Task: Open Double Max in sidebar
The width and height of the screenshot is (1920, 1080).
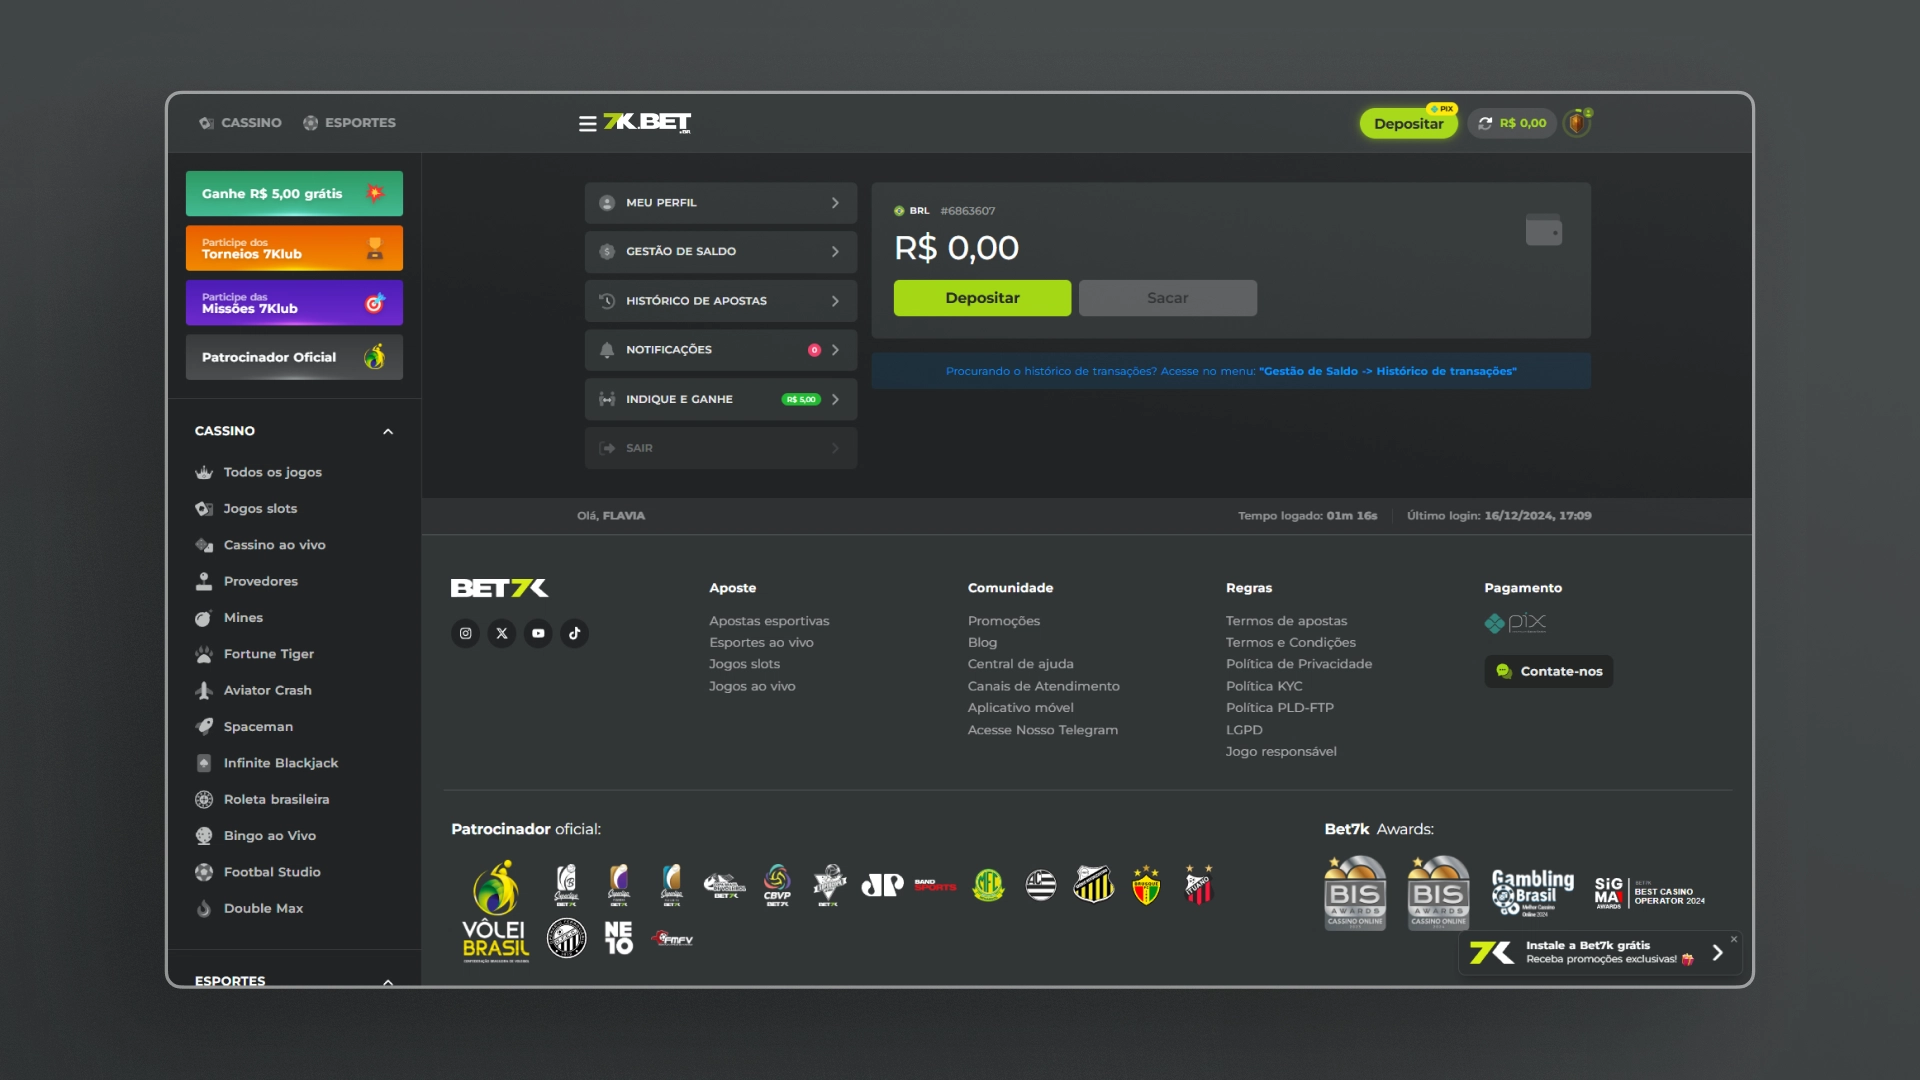Action: (x=249, y=909)
